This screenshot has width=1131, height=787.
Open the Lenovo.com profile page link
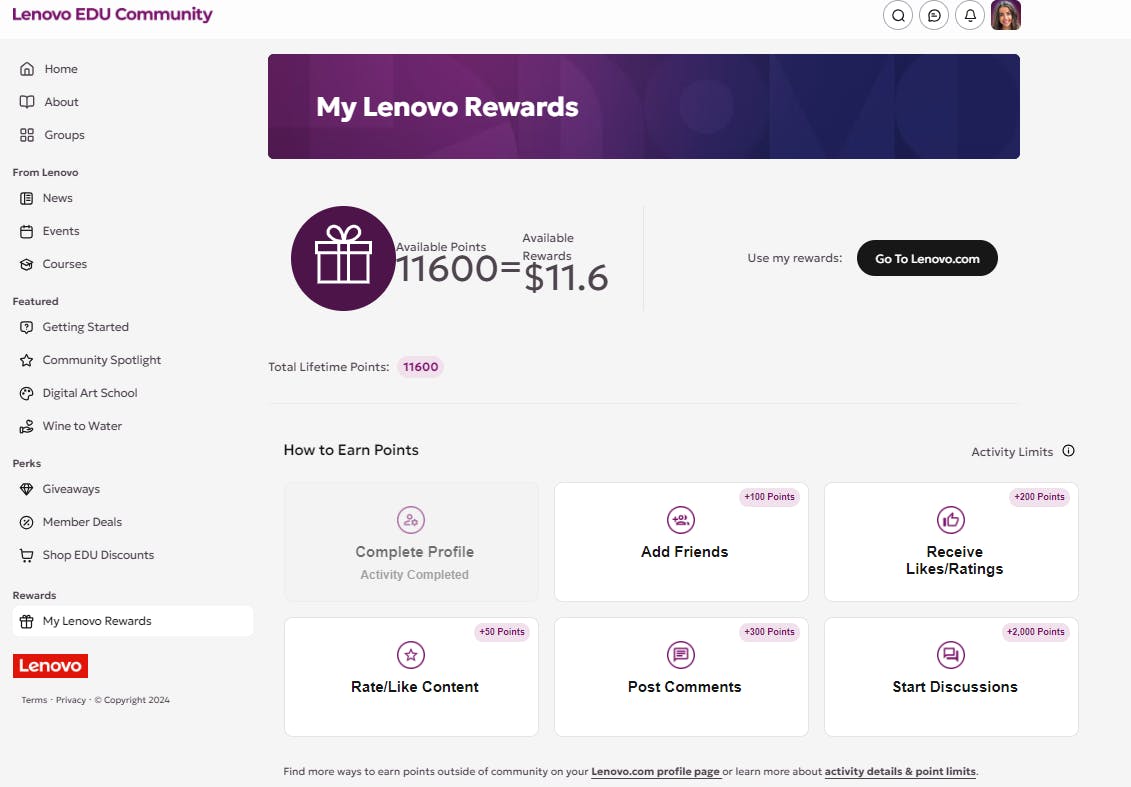(656, 771)
